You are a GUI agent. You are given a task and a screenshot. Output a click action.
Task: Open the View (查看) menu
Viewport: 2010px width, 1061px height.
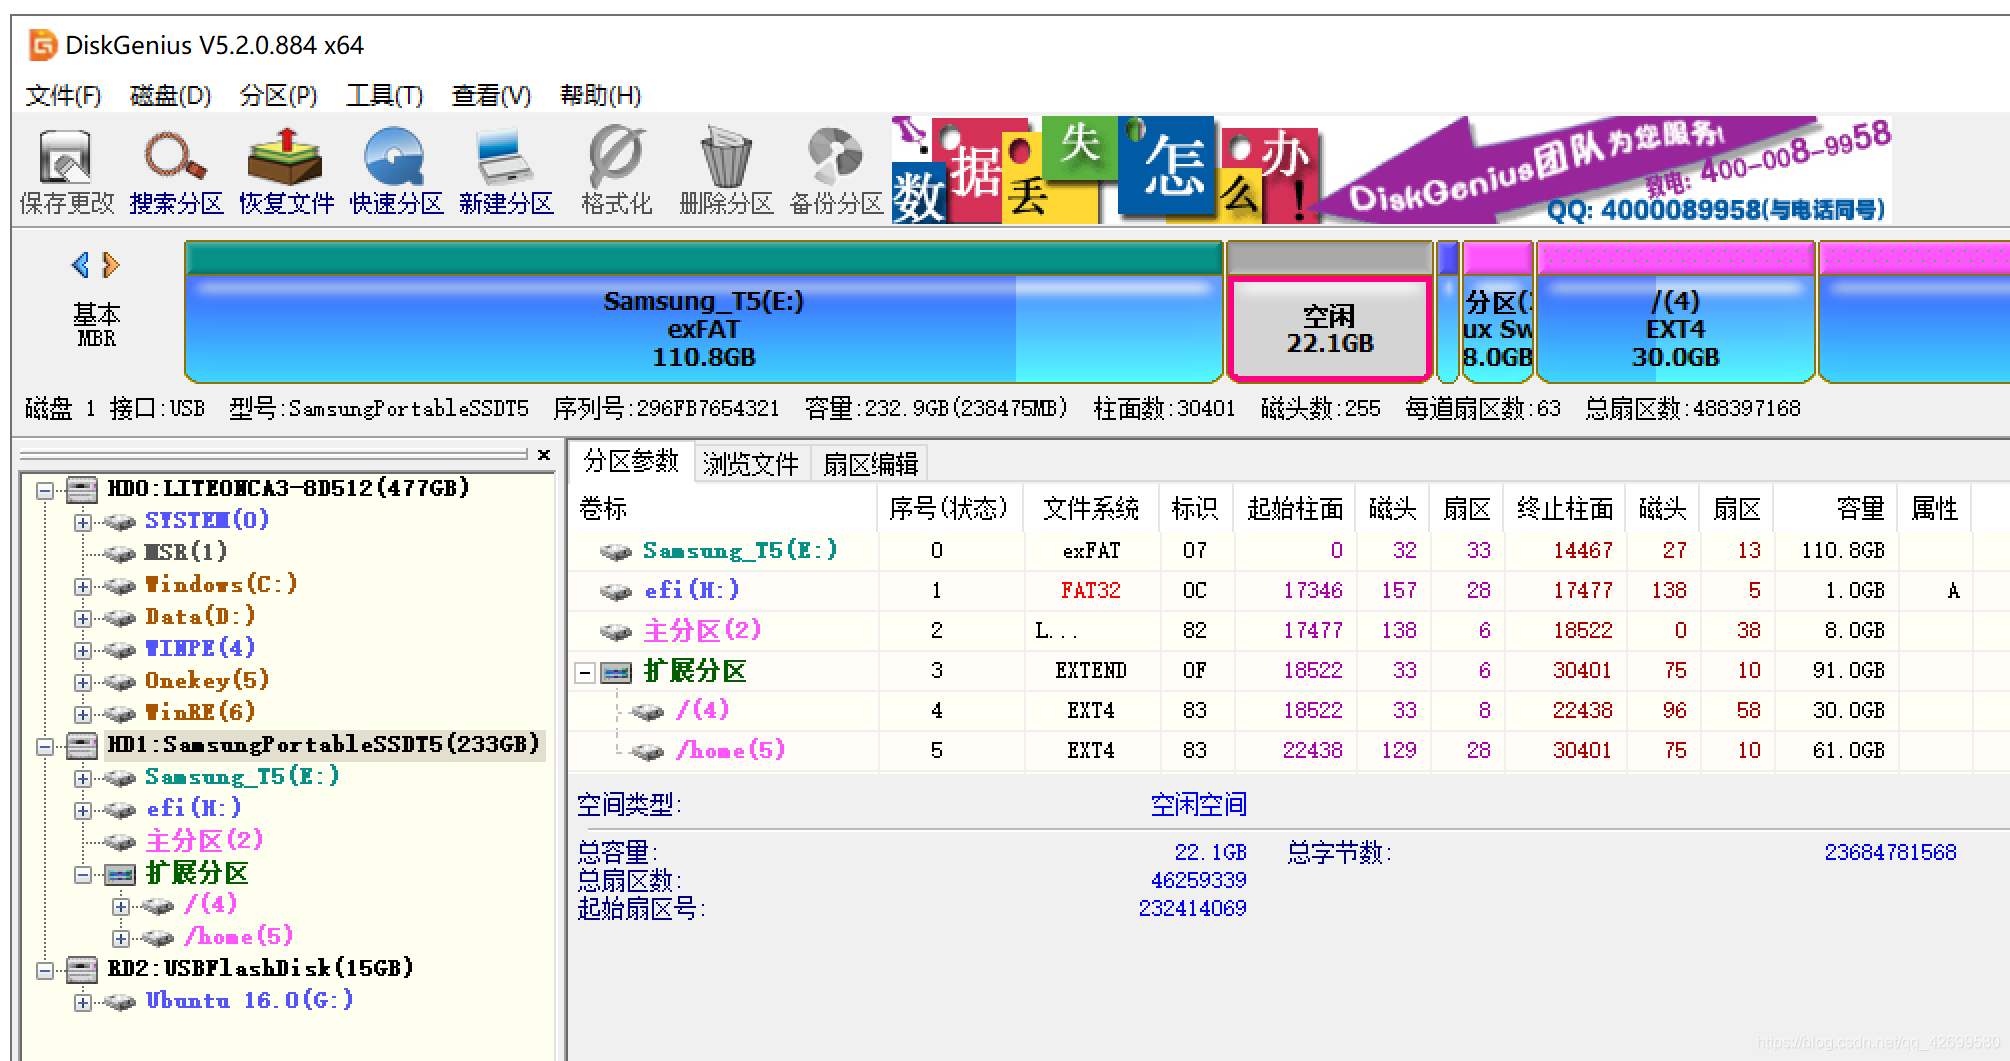pos(491,96)
